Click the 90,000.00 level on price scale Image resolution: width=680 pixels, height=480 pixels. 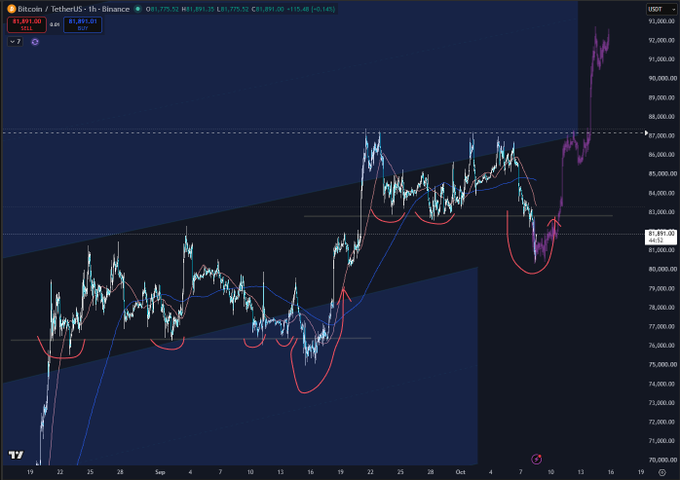[662, 78]
